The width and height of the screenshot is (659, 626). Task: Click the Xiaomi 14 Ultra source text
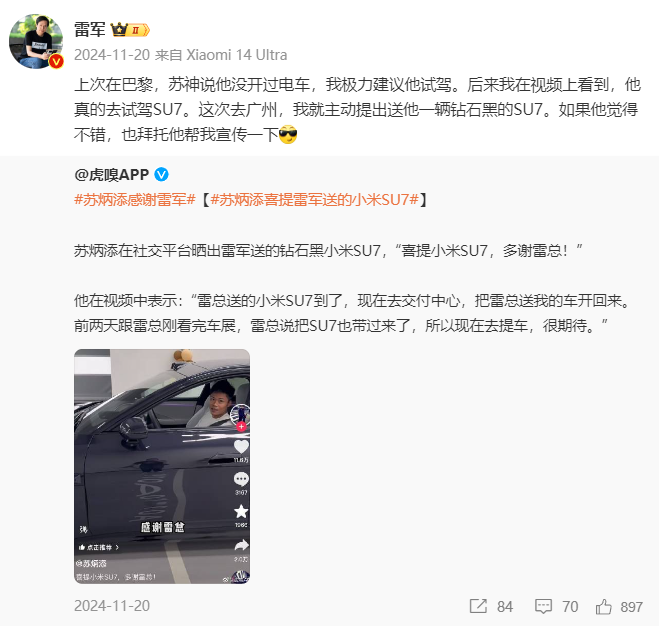(x=237, y=55)
